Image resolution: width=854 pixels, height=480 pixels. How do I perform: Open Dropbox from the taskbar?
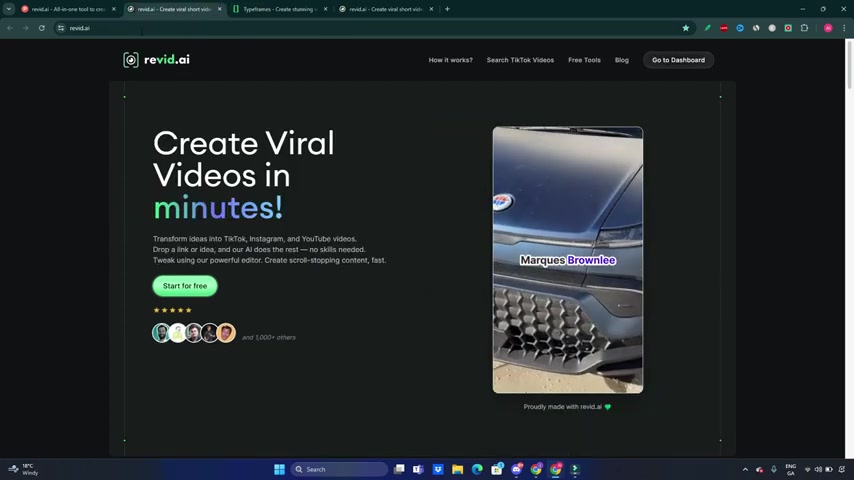click(438, 469)
